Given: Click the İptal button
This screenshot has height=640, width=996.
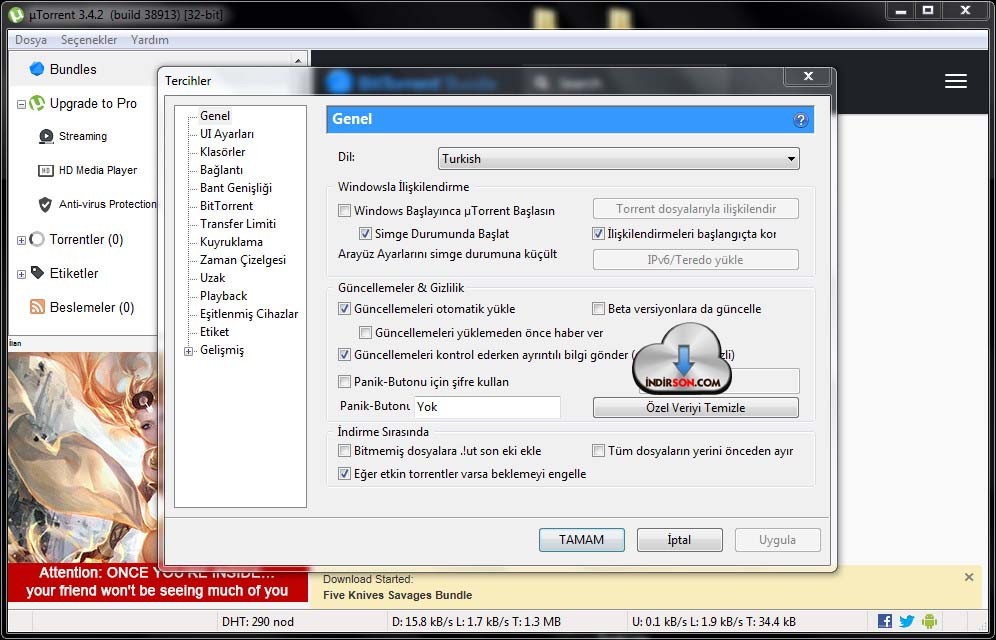Looking at the screenshot, I should (x=679, y=540).
